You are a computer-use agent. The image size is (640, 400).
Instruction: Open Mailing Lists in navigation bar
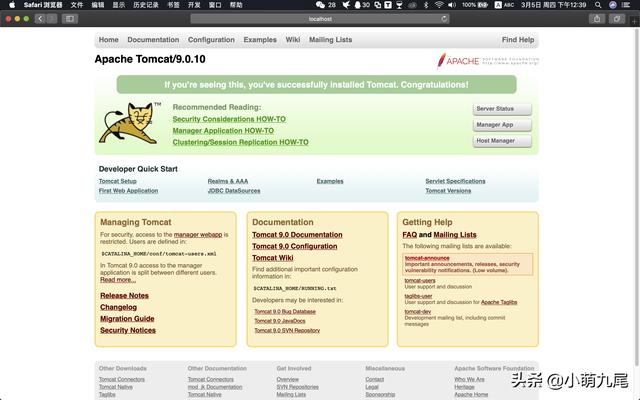coord(330,40)
